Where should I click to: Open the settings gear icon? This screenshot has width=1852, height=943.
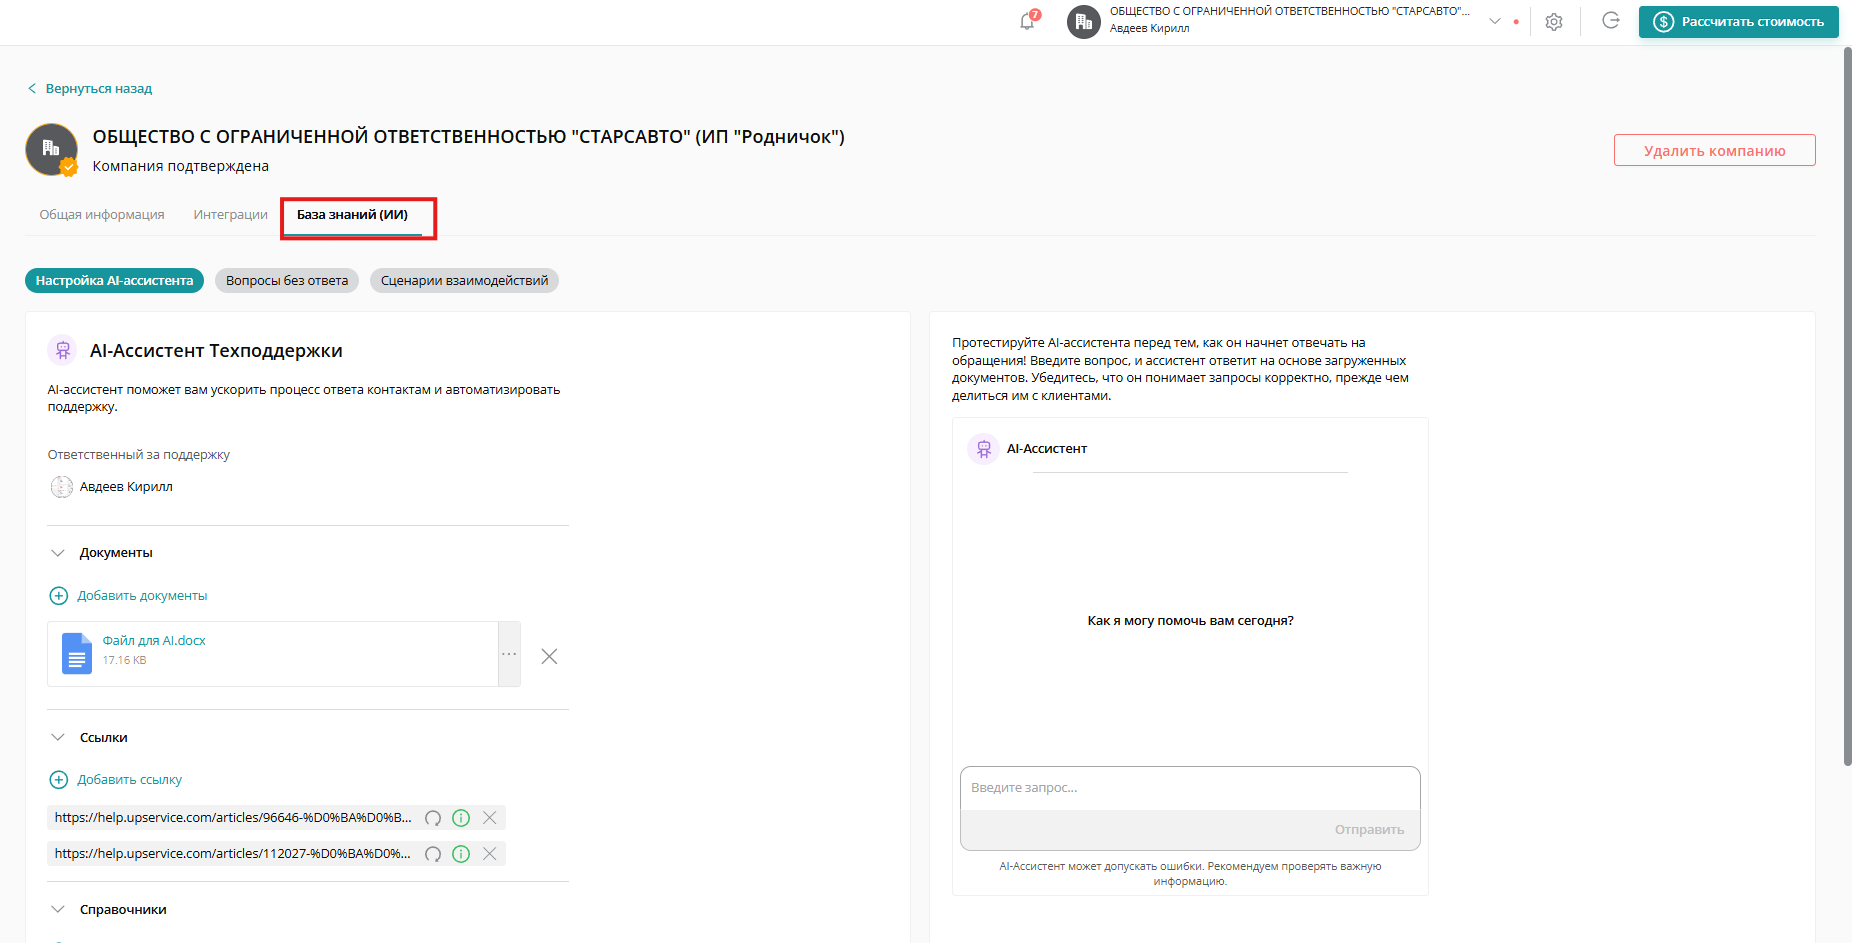tap(1553, 22)
